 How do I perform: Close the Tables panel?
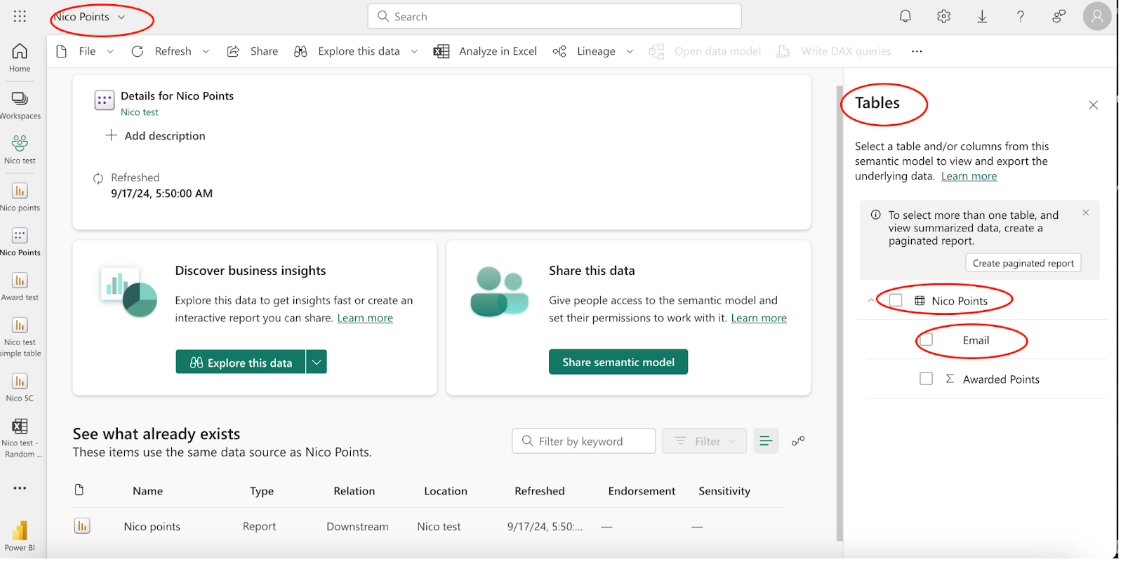pos(1093,105)
